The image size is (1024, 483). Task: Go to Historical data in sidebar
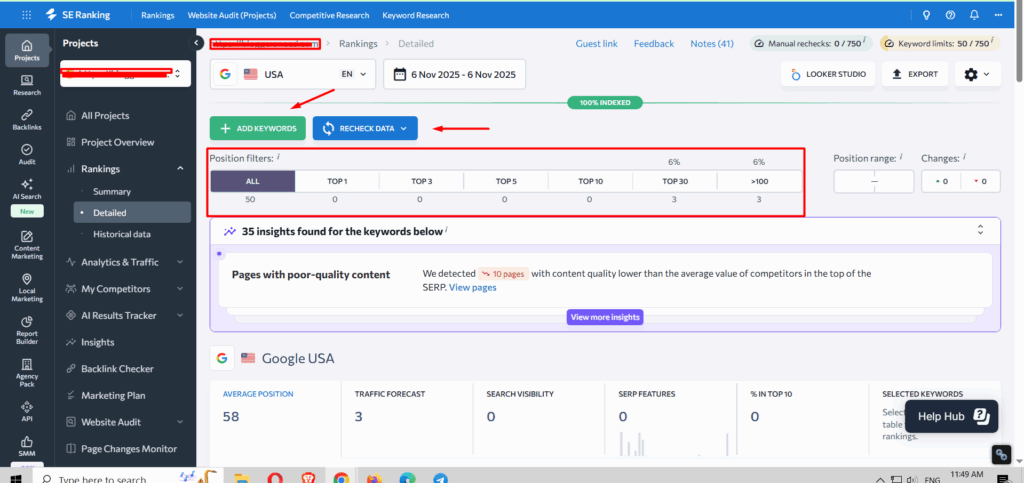point(122,234)
